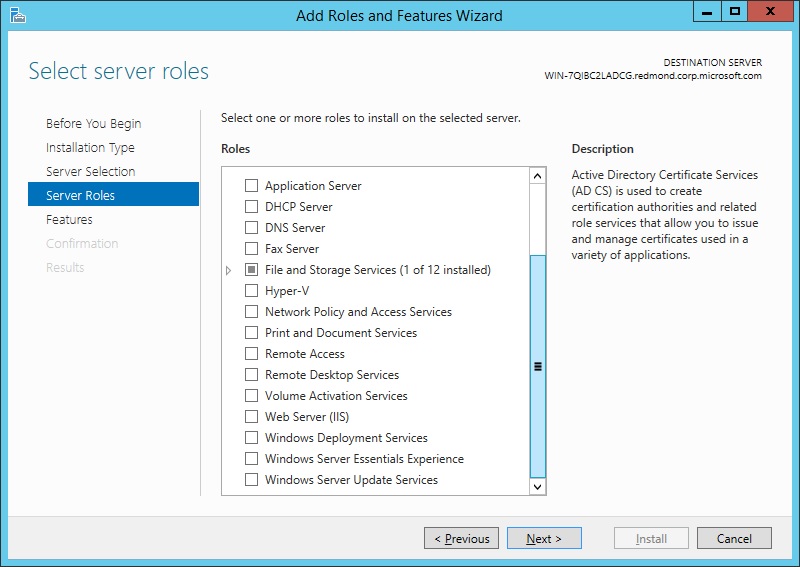The image size is (800, 567).
Task: Enable the DHCP Server checkbox
Action: 252,206
